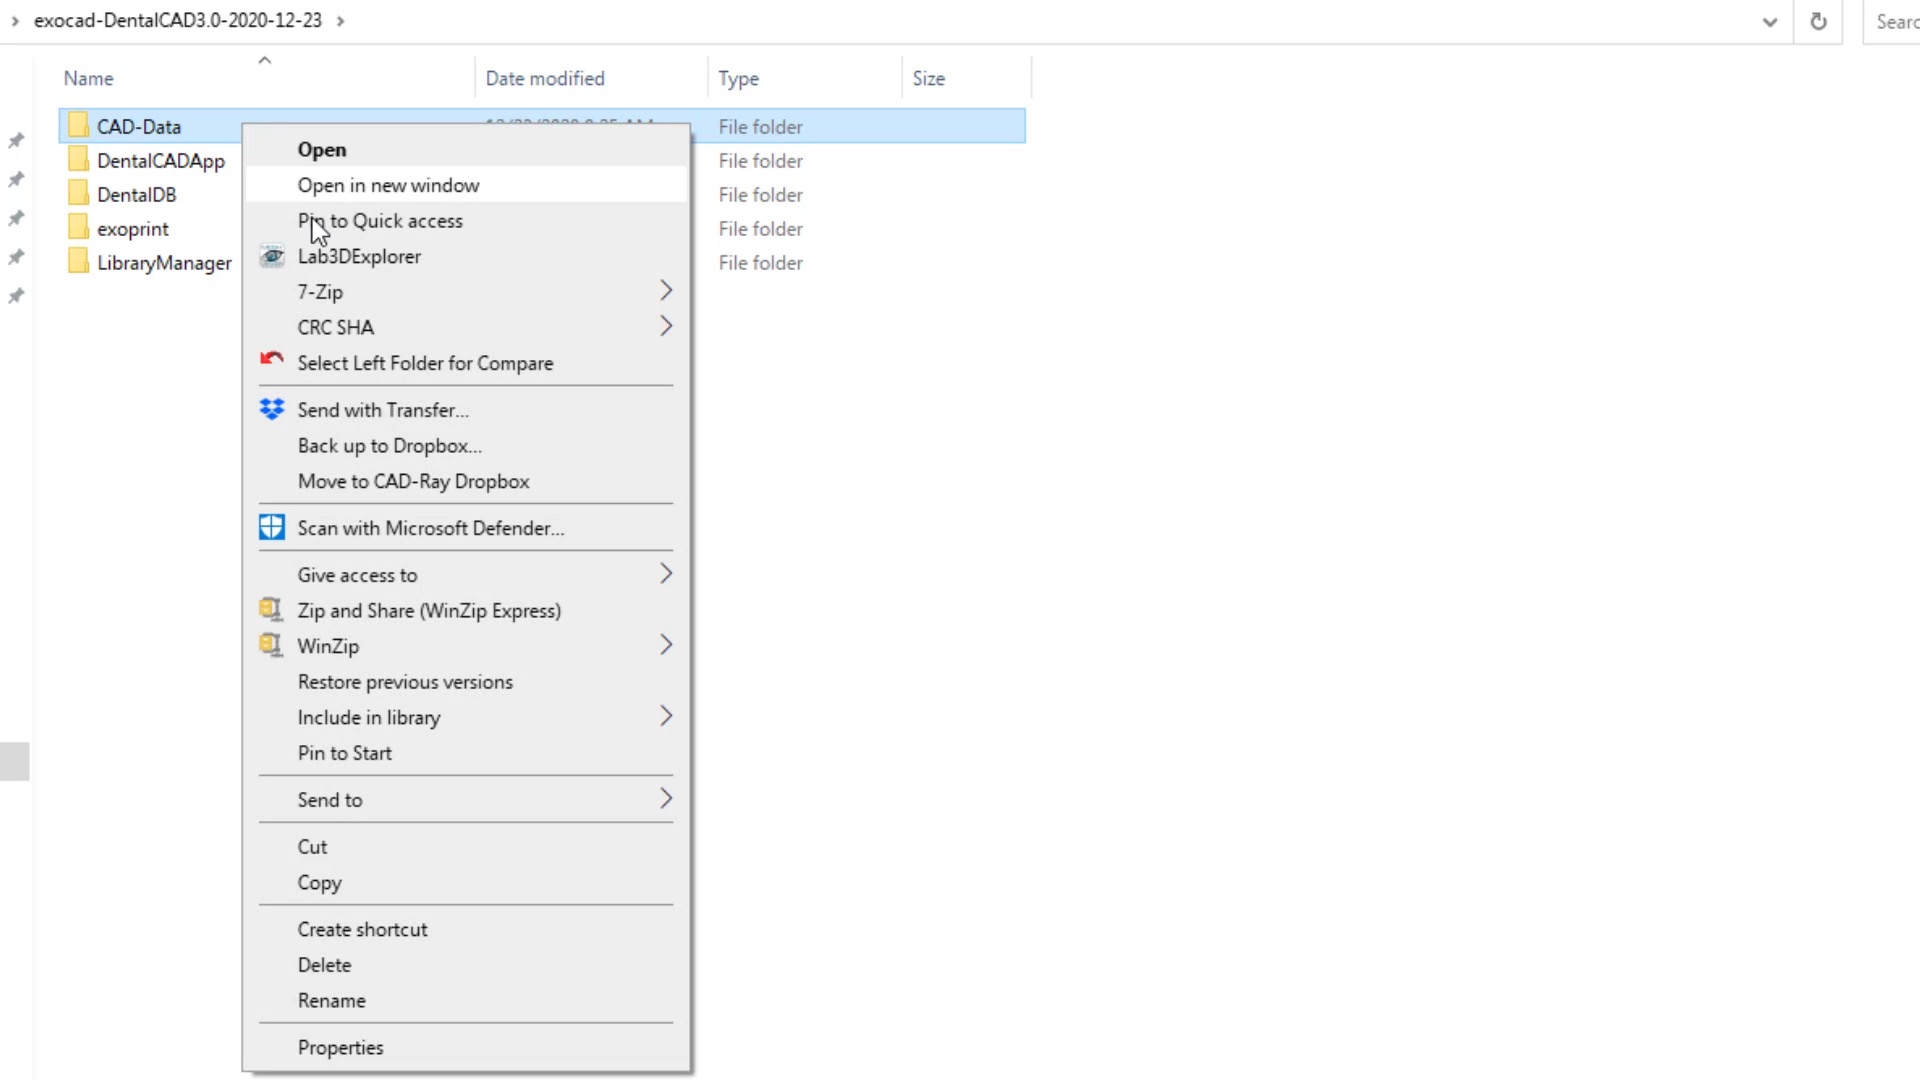The width and height of the screenshot is (1920, 1080).
Task: Choose Select Left Folder for Compare
Action: [x=466, y=363]
